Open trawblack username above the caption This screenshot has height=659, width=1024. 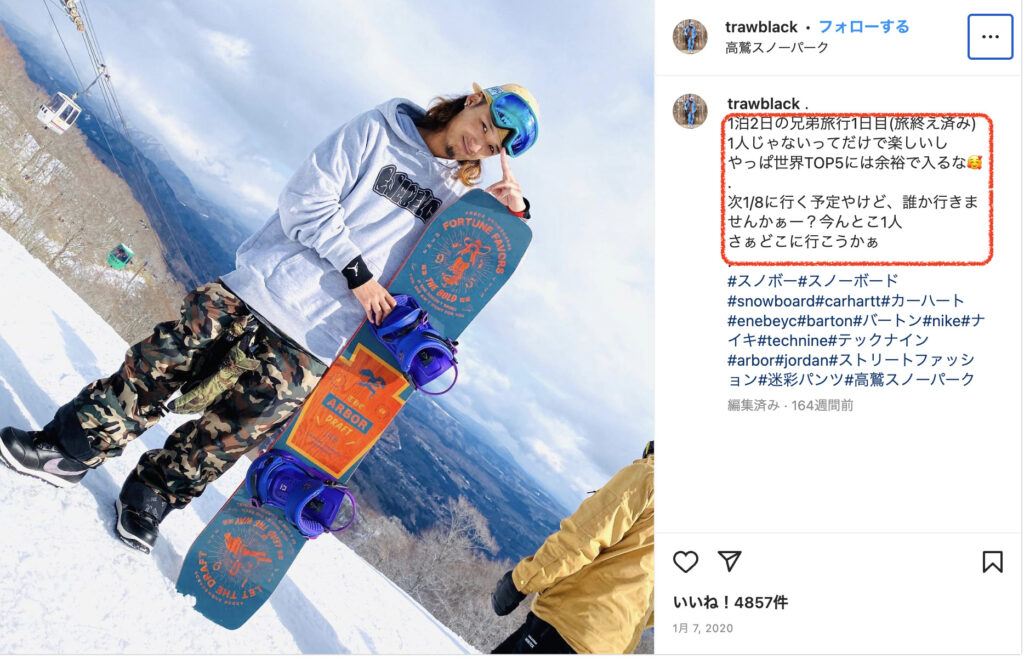click(x=763, y=104)
